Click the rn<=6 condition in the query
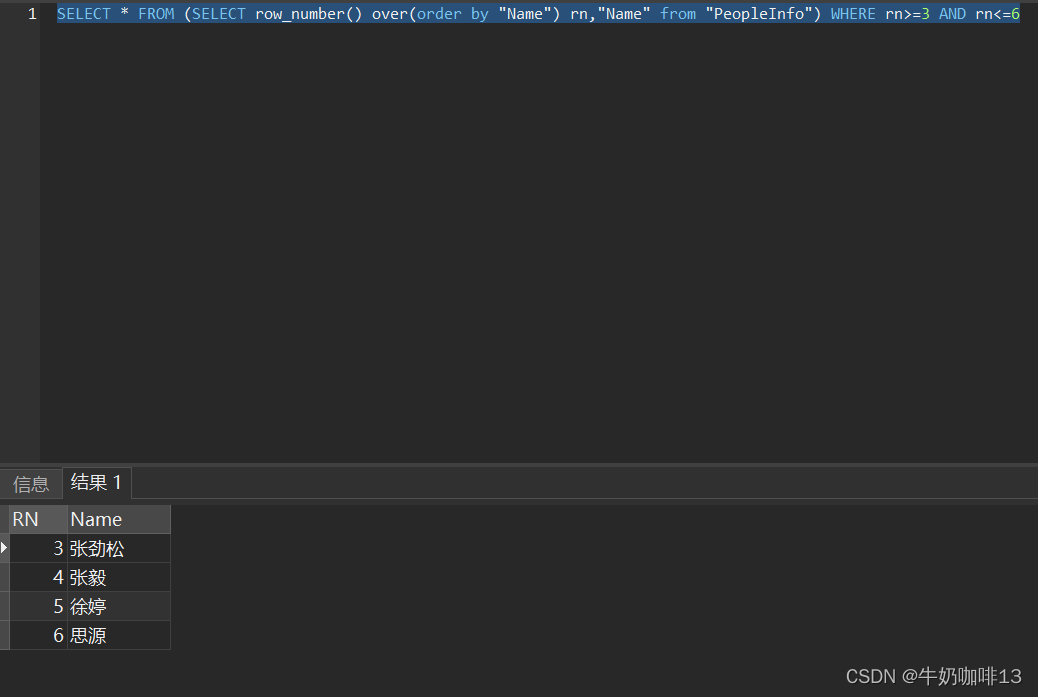Viewport: 1038px width, 697px height. click(997, 13)
